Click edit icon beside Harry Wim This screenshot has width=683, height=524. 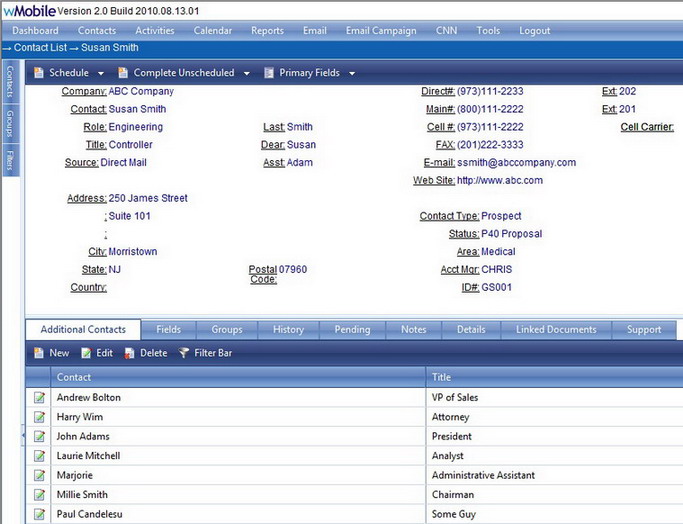click(x=39, y=417)
